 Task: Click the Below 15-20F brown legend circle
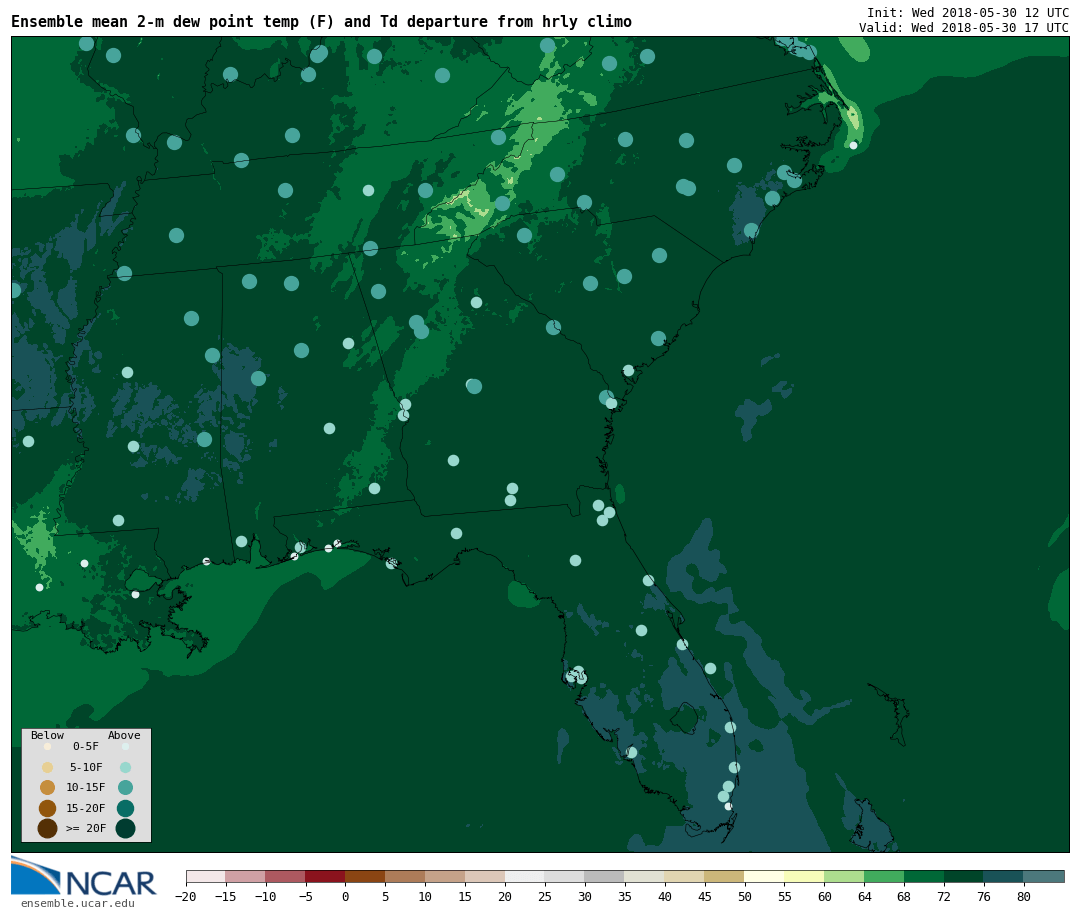(x=48, y=808)
